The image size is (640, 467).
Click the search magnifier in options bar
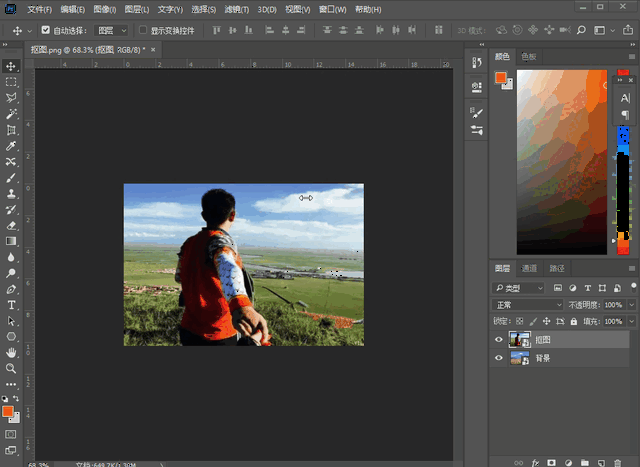[x=581, y=30]
